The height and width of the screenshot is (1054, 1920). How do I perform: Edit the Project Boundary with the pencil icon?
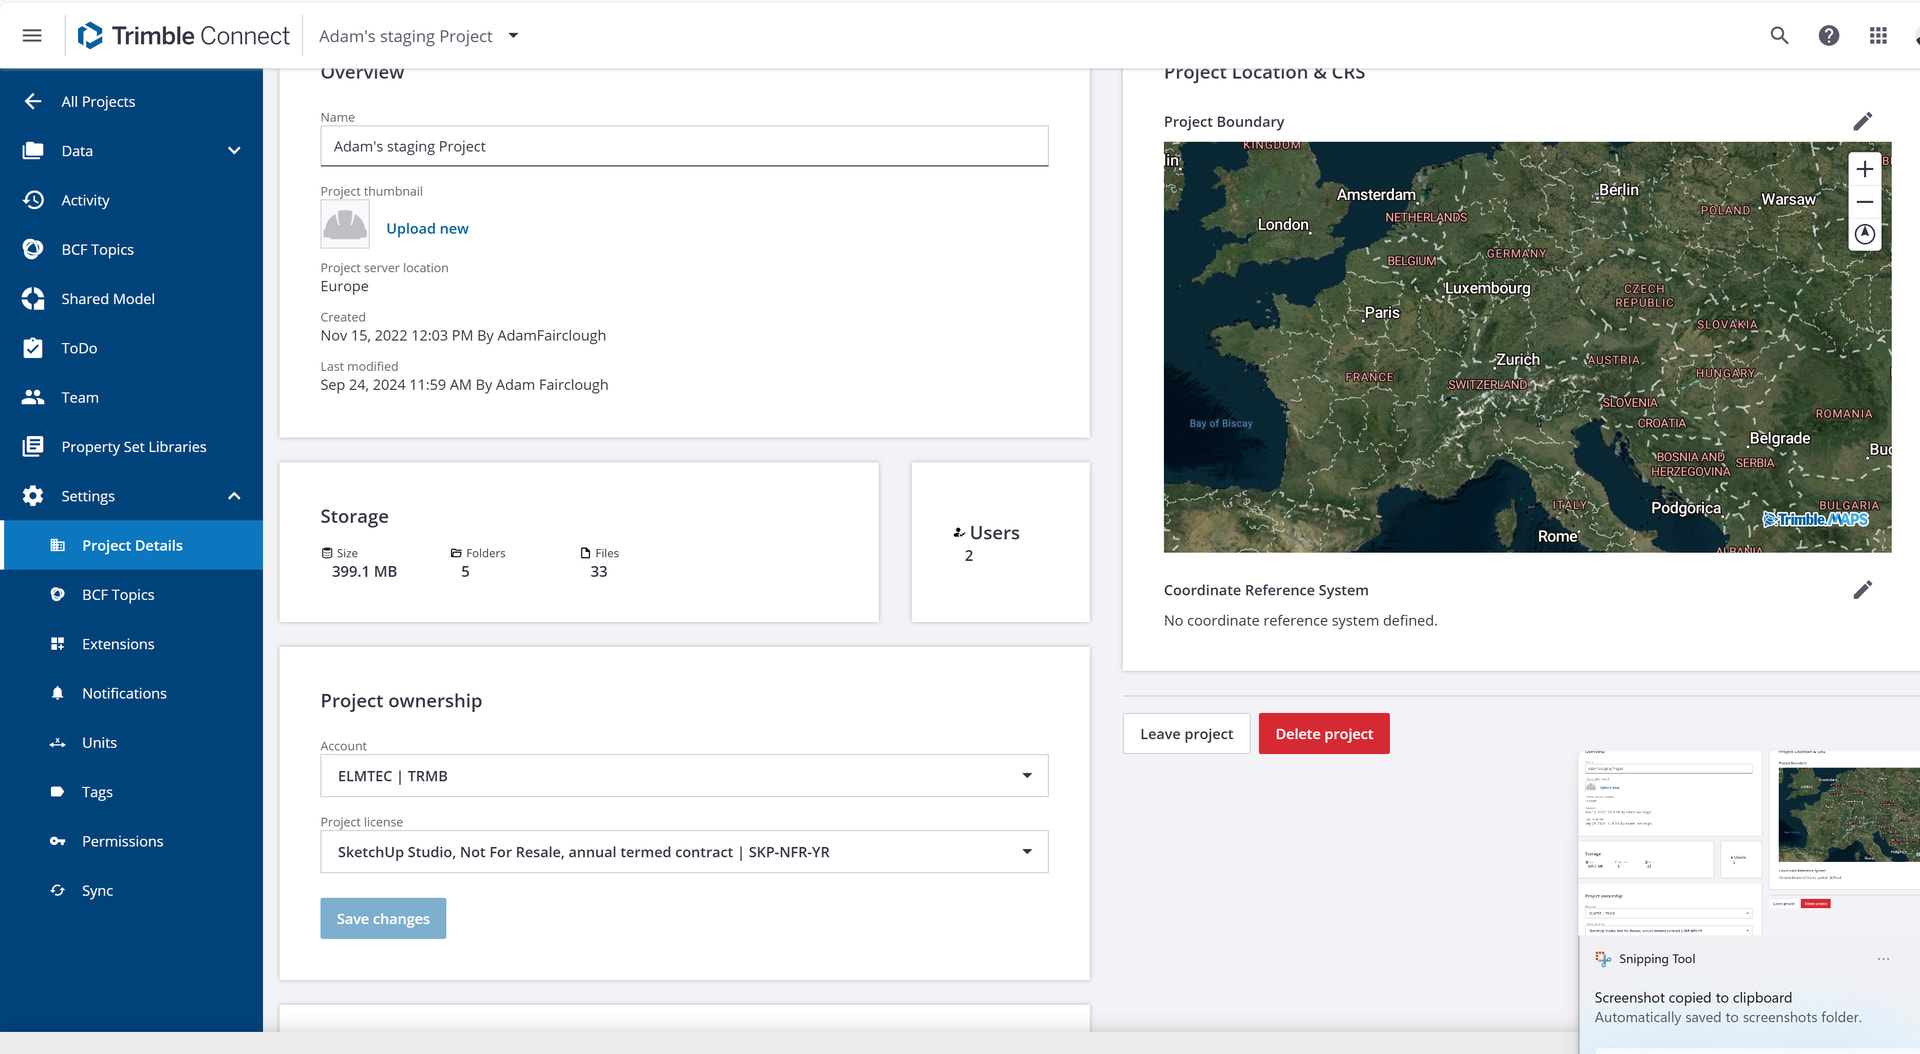click(x=1863, y=121)
